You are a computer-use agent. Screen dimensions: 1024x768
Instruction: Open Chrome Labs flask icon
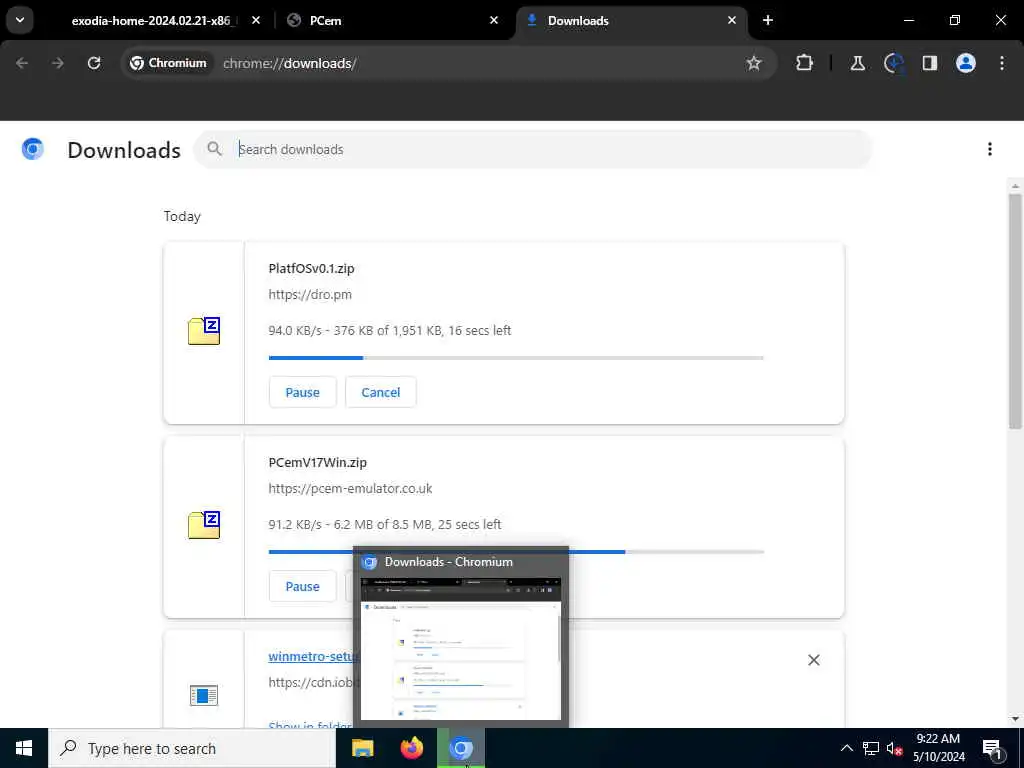click(x=857, y=63)
